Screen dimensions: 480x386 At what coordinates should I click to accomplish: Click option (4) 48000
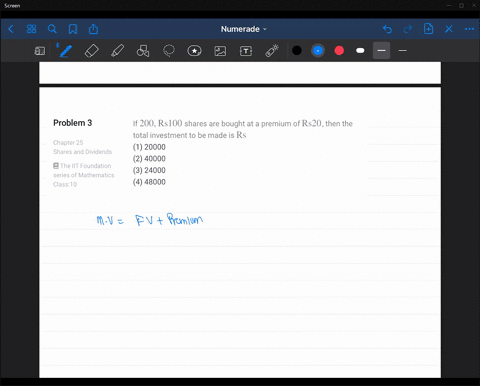149,182
